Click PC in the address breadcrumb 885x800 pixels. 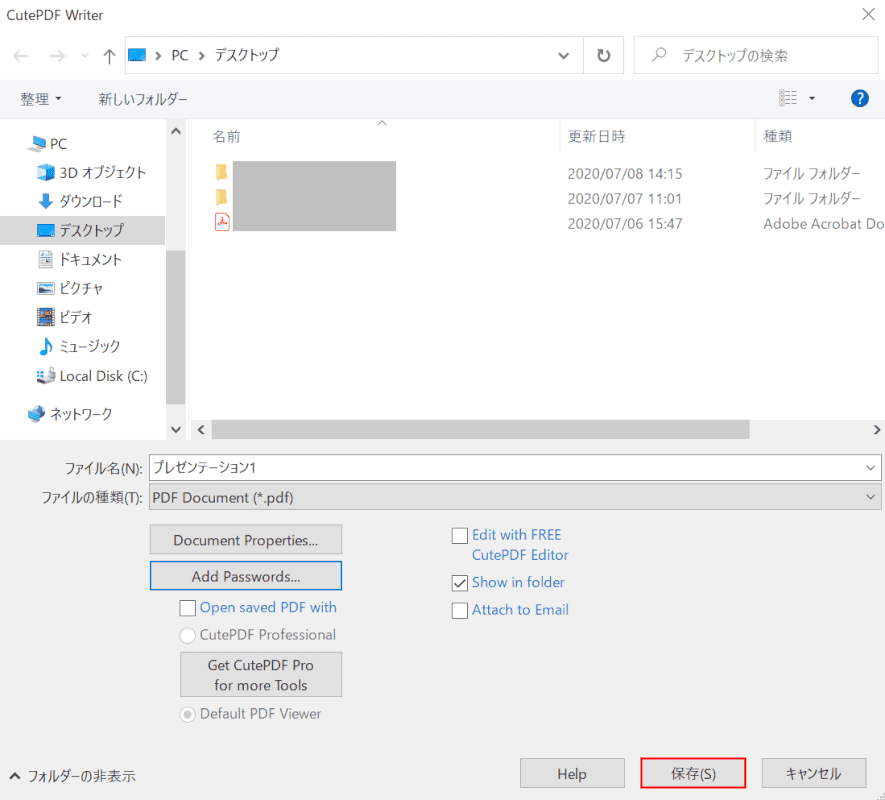(180, 55)
